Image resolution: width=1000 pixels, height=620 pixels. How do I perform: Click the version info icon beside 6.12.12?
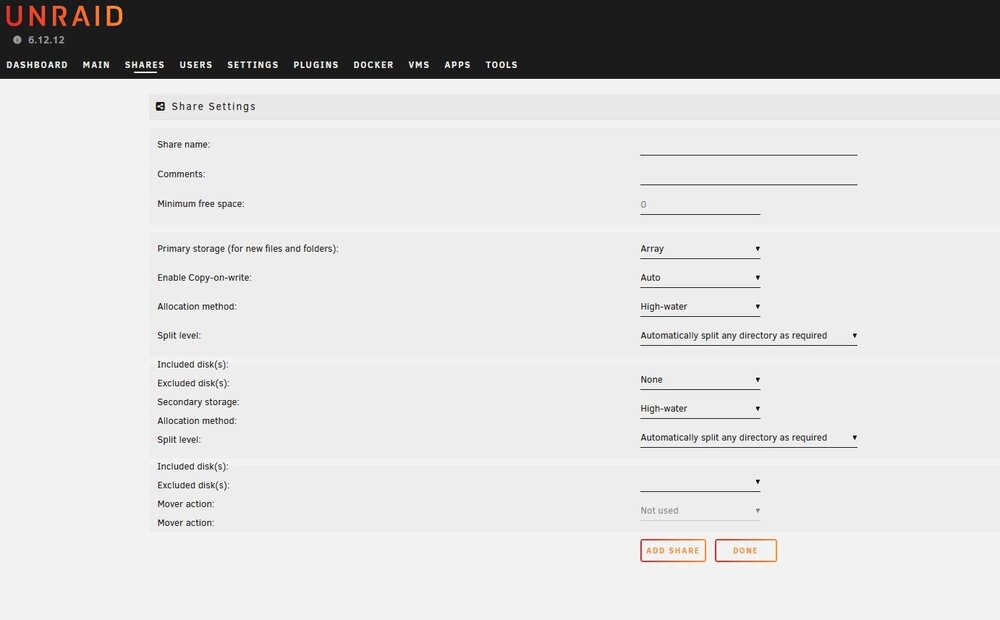click(17, 40)
